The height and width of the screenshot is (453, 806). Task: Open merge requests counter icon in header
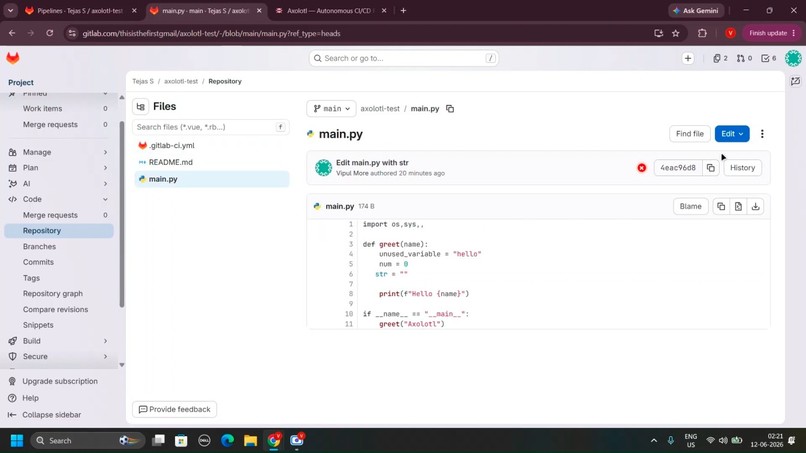(744, 58)
